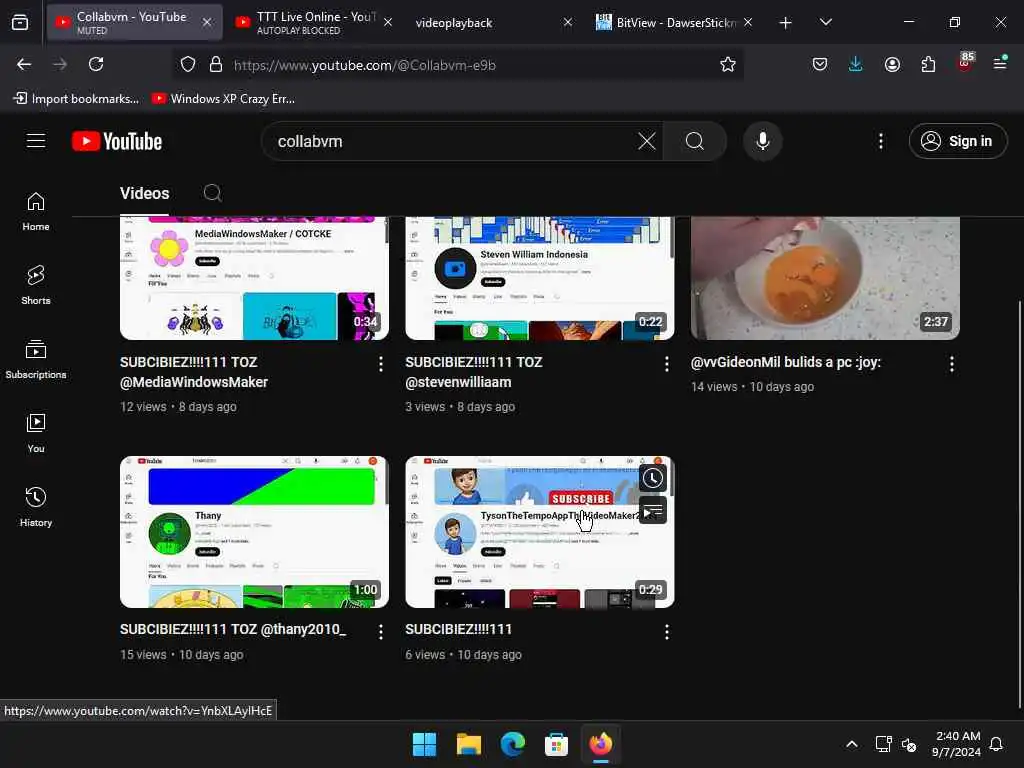The image size is (1024, 768).
Task: Show hidden system tray icons chevron
Action: pyautogui.click(x=852, y=744)
